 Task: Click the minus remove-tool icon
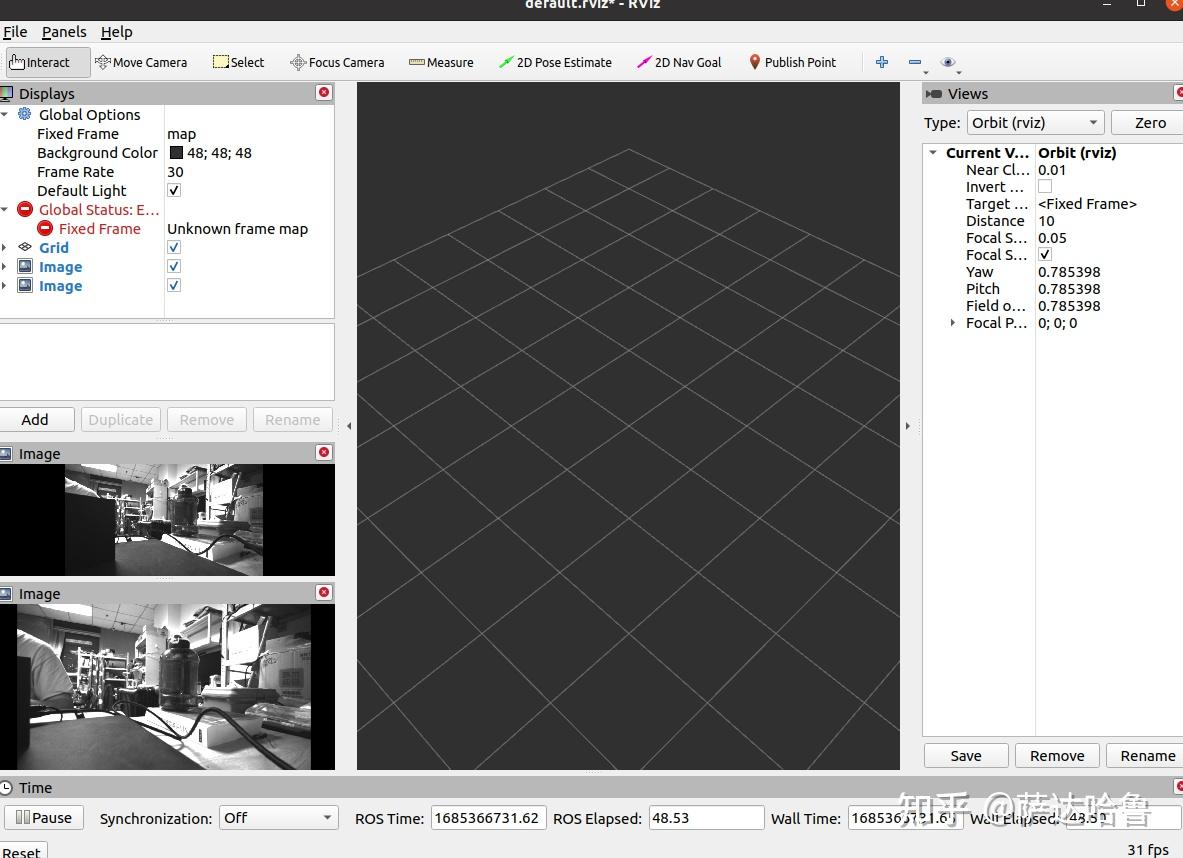tap(914, 62)
